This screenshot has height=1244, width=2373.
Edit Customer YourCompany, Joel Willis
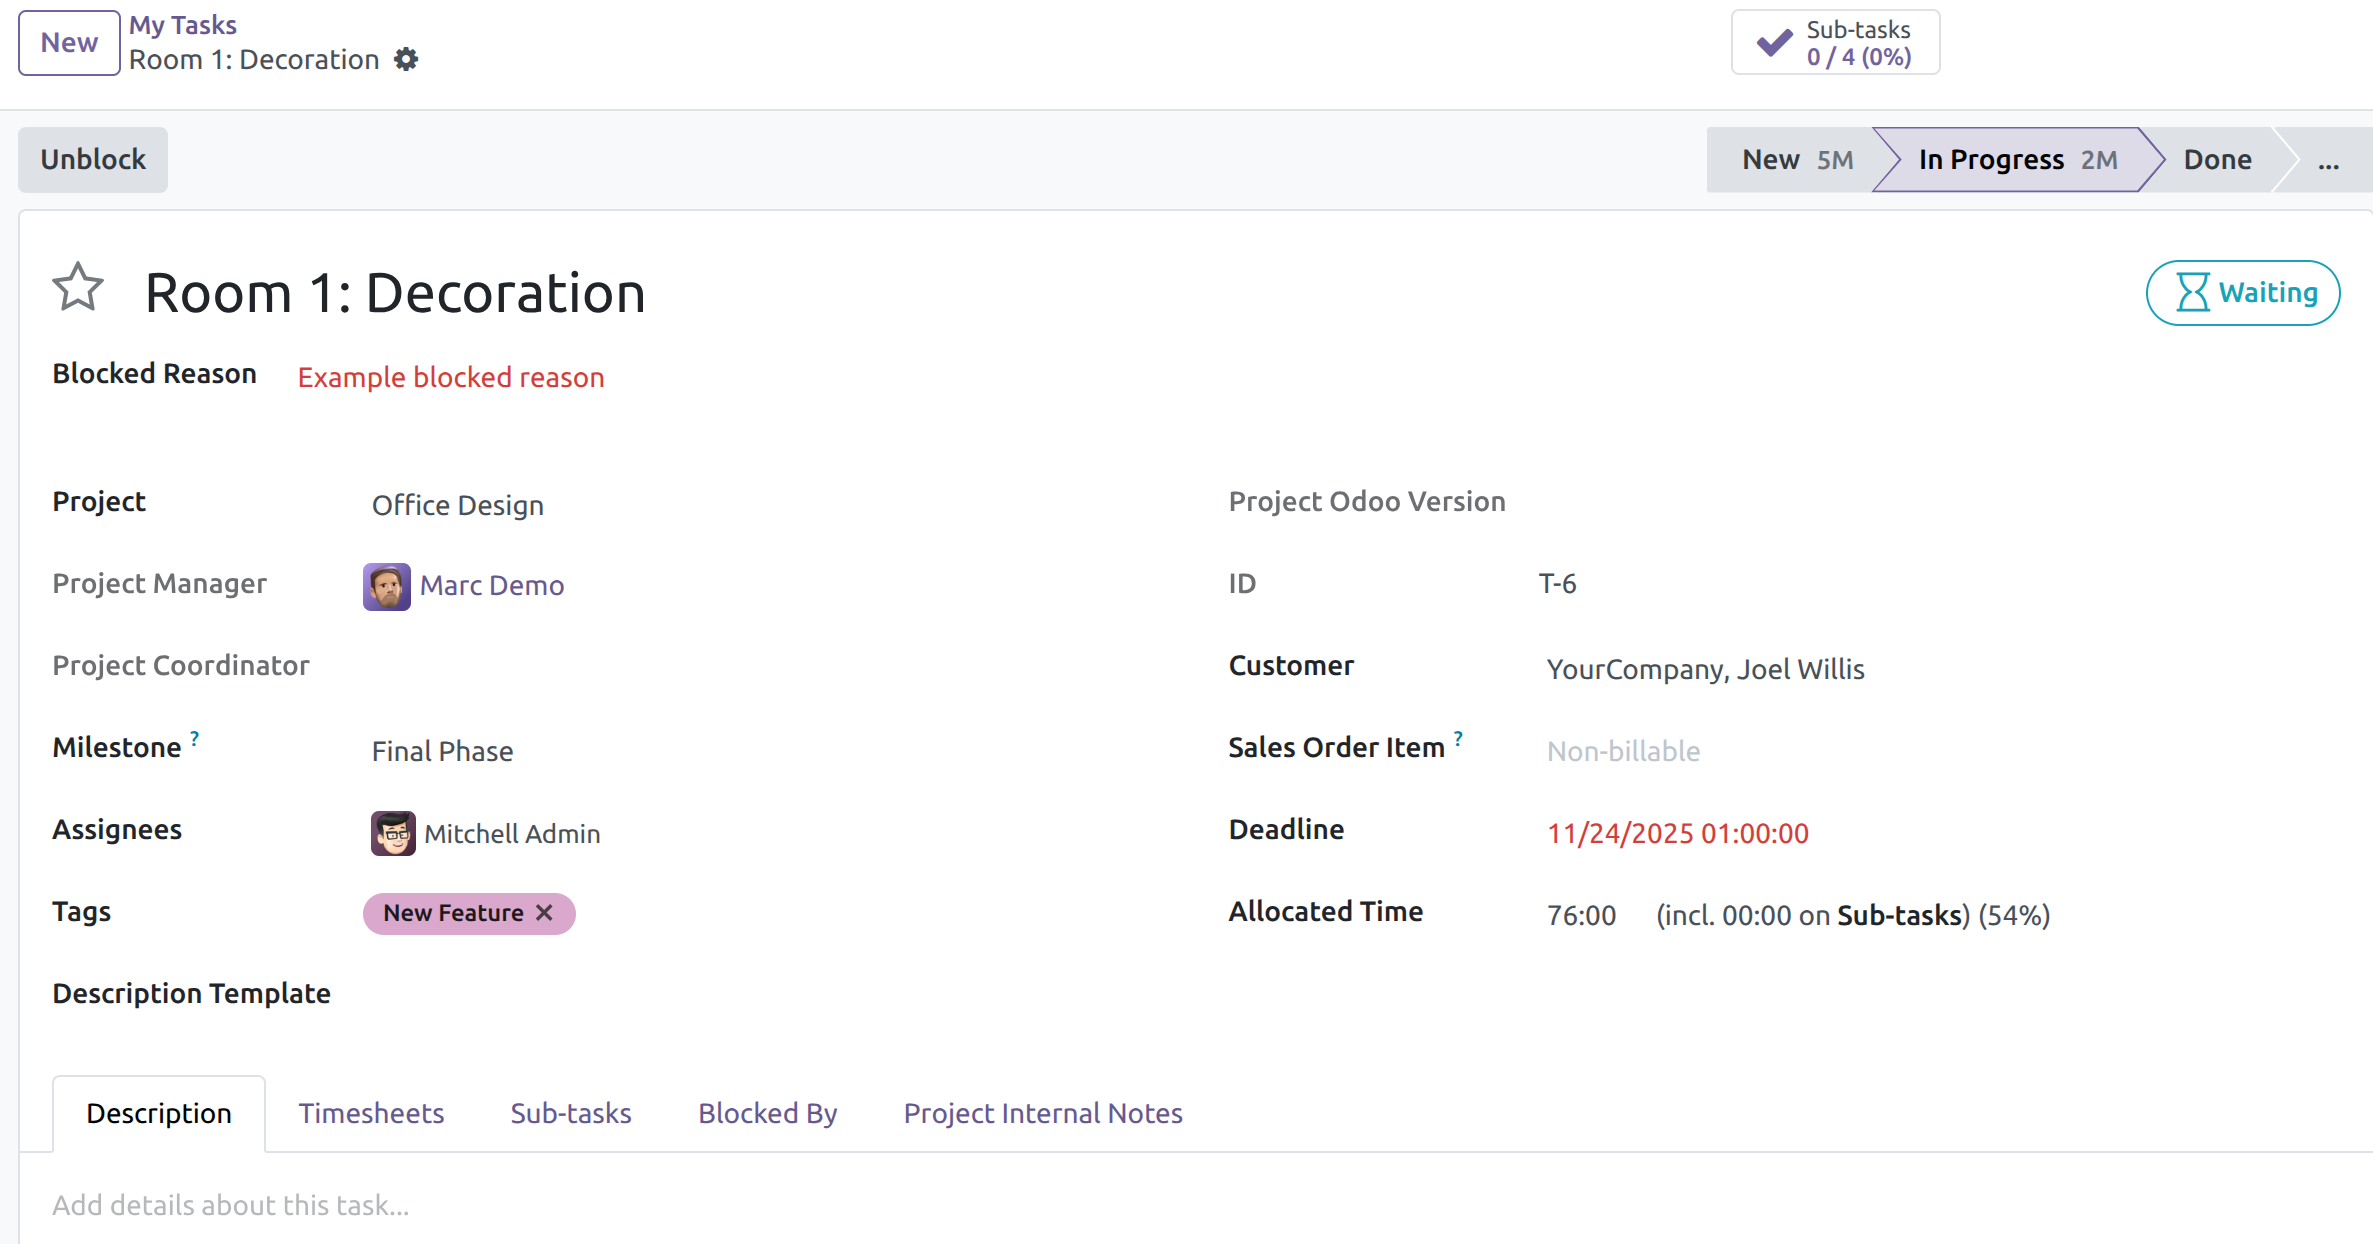coord(1706,670)
